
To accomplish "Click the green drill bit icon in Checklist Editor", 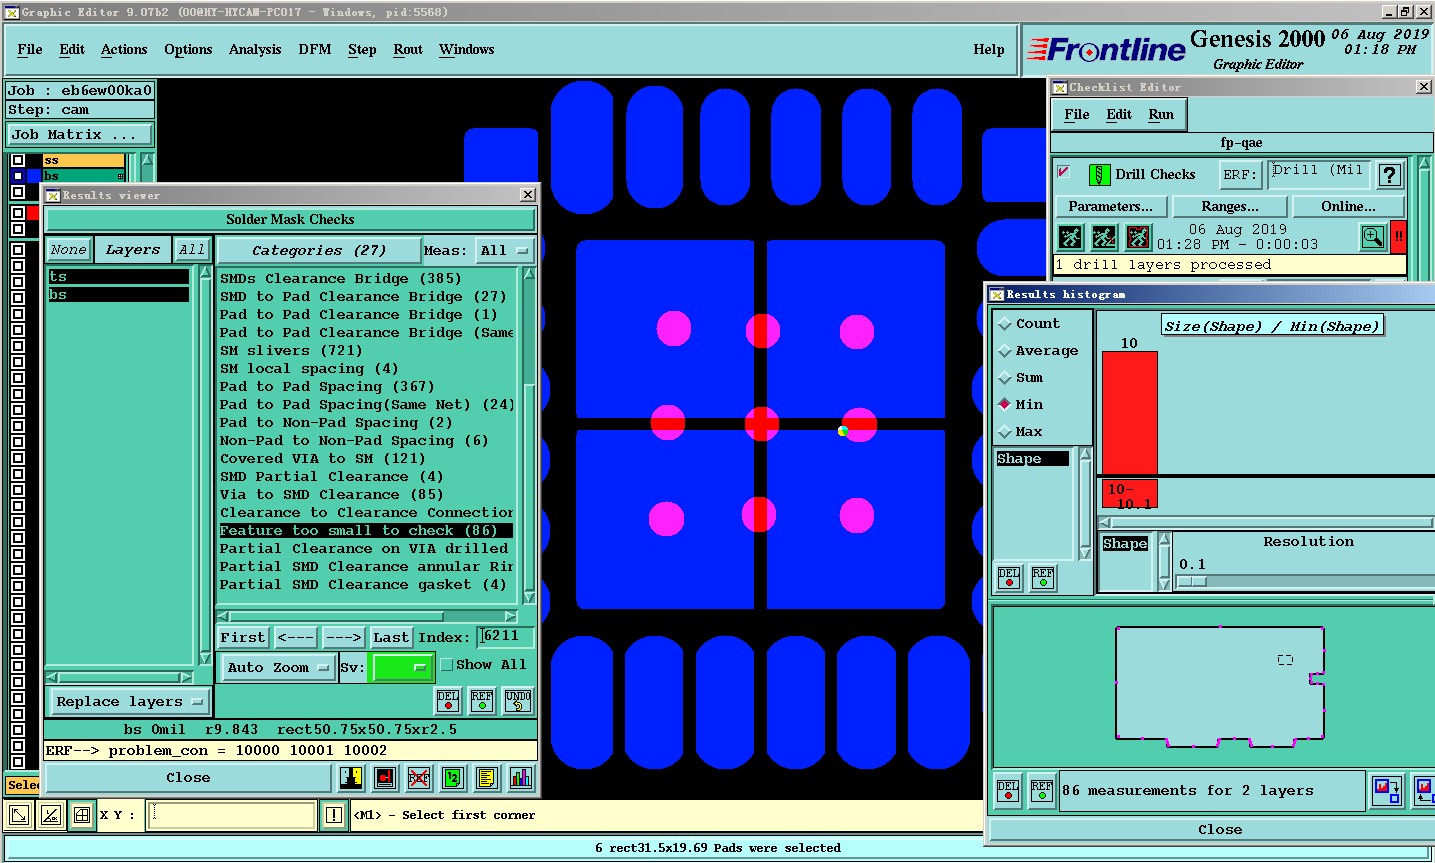I will [x=1099, y=175].
